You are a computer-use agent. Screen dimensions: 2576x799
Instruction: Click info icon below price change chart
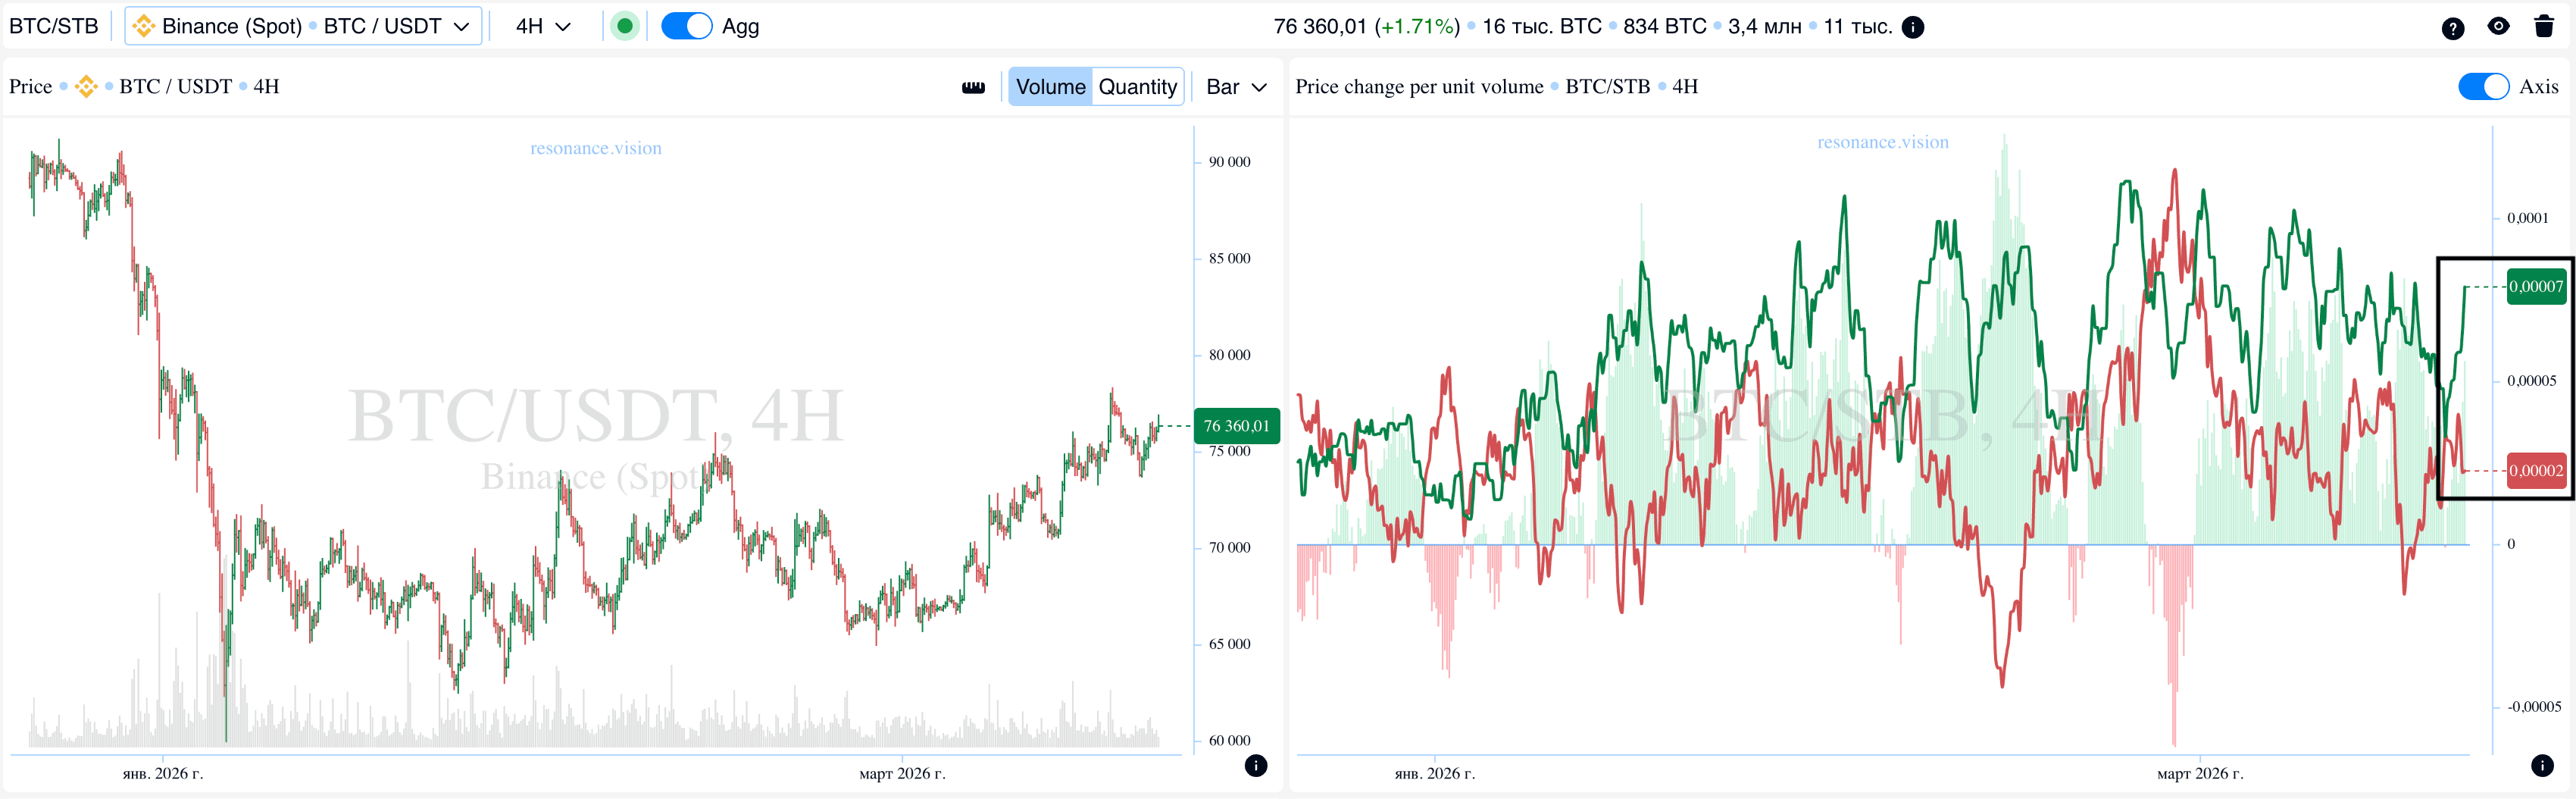click(2542, 766)
